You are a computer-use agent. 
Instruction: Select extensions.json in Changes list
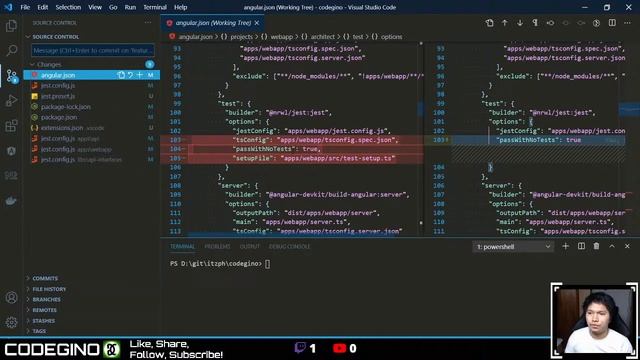92,128
